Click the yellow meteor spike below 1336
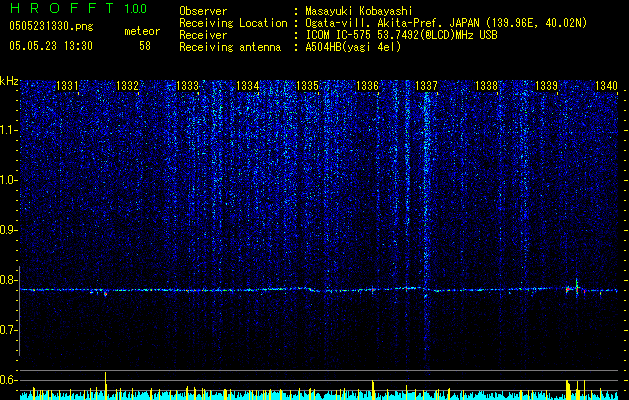The image size is (629, 400). 373,390
